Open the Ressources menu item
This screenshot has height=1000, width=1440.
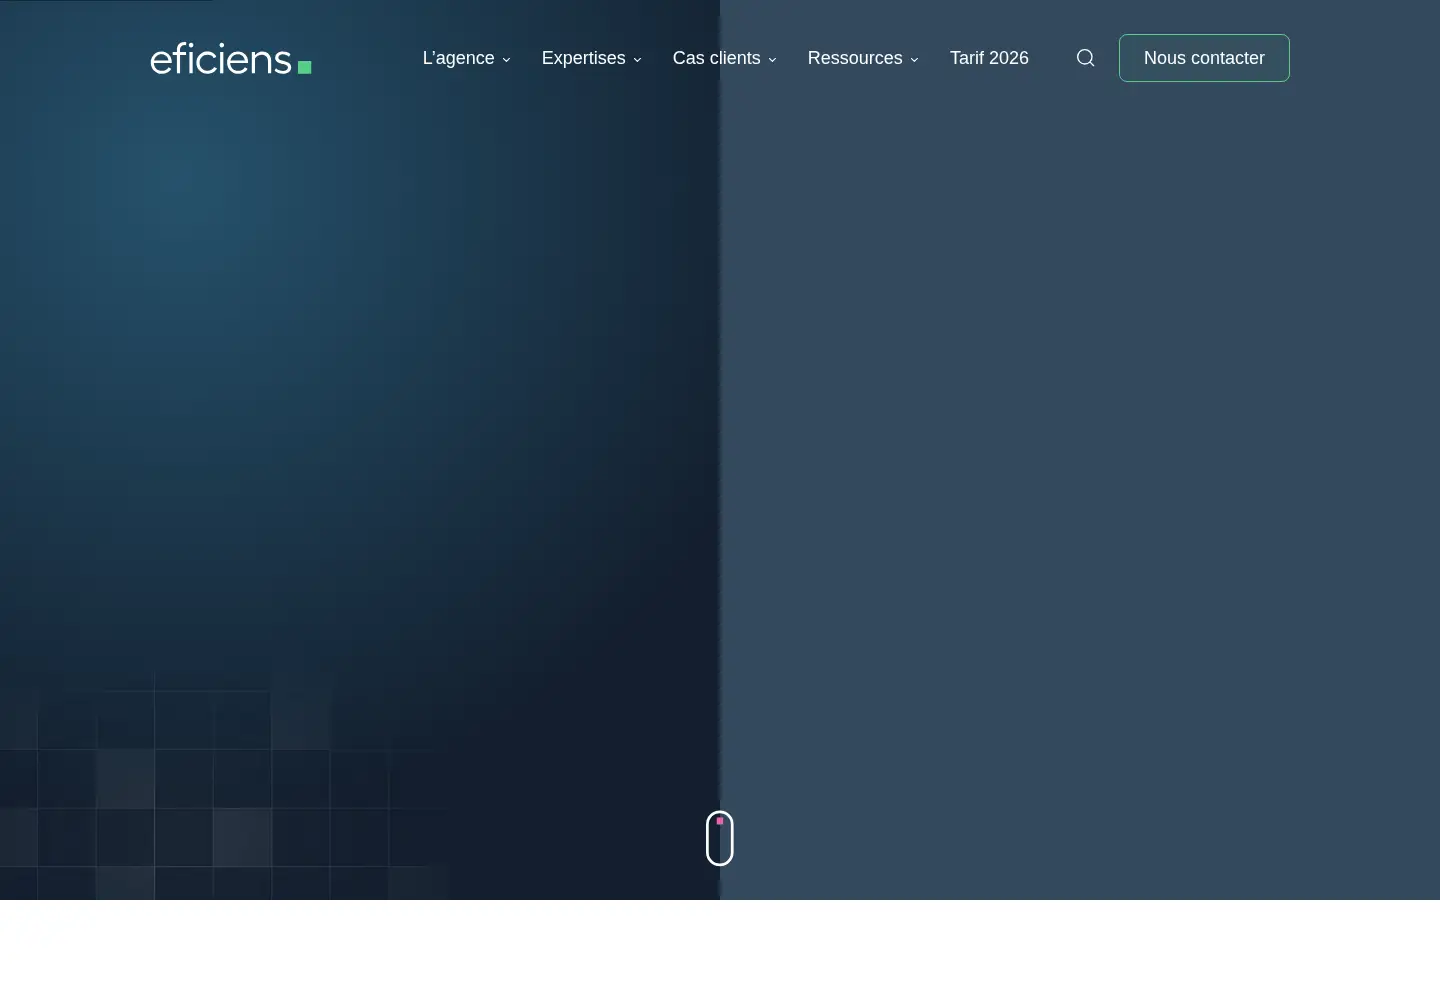tap(855, 58)
